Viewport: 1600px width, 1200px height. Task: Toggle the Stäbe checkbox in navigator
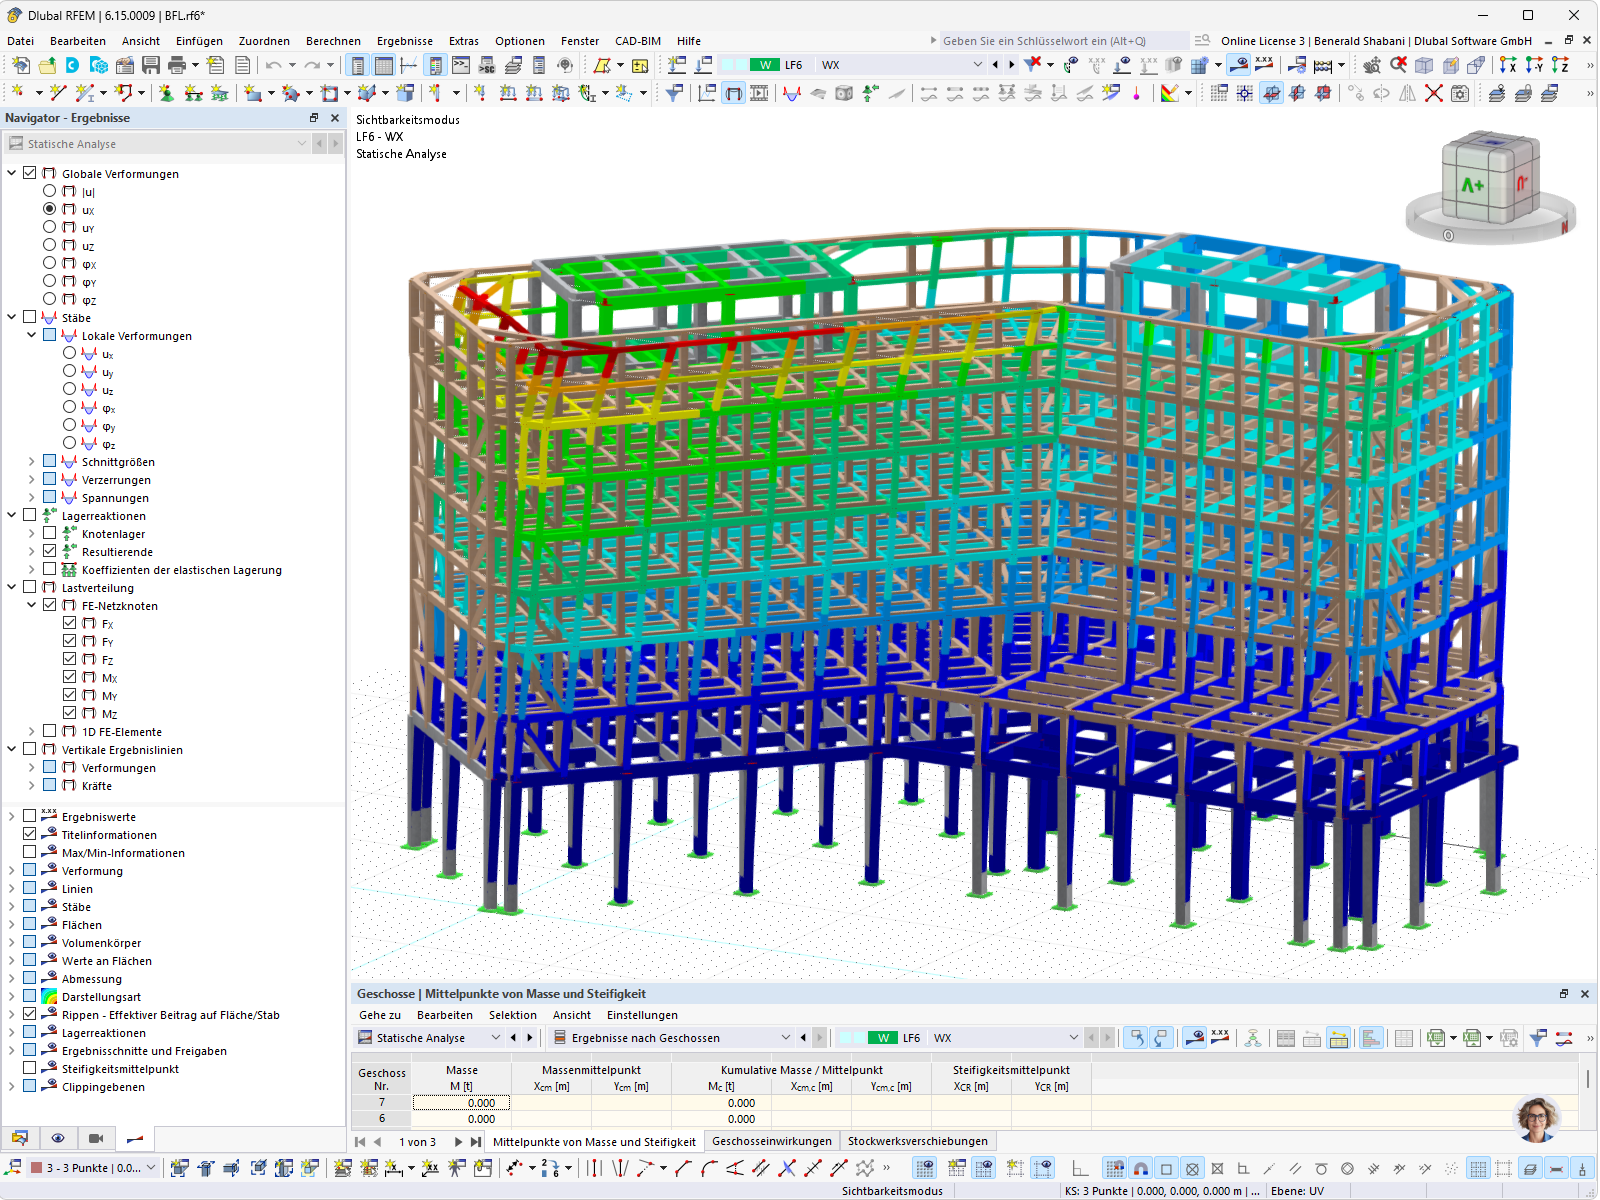[30, 317]
